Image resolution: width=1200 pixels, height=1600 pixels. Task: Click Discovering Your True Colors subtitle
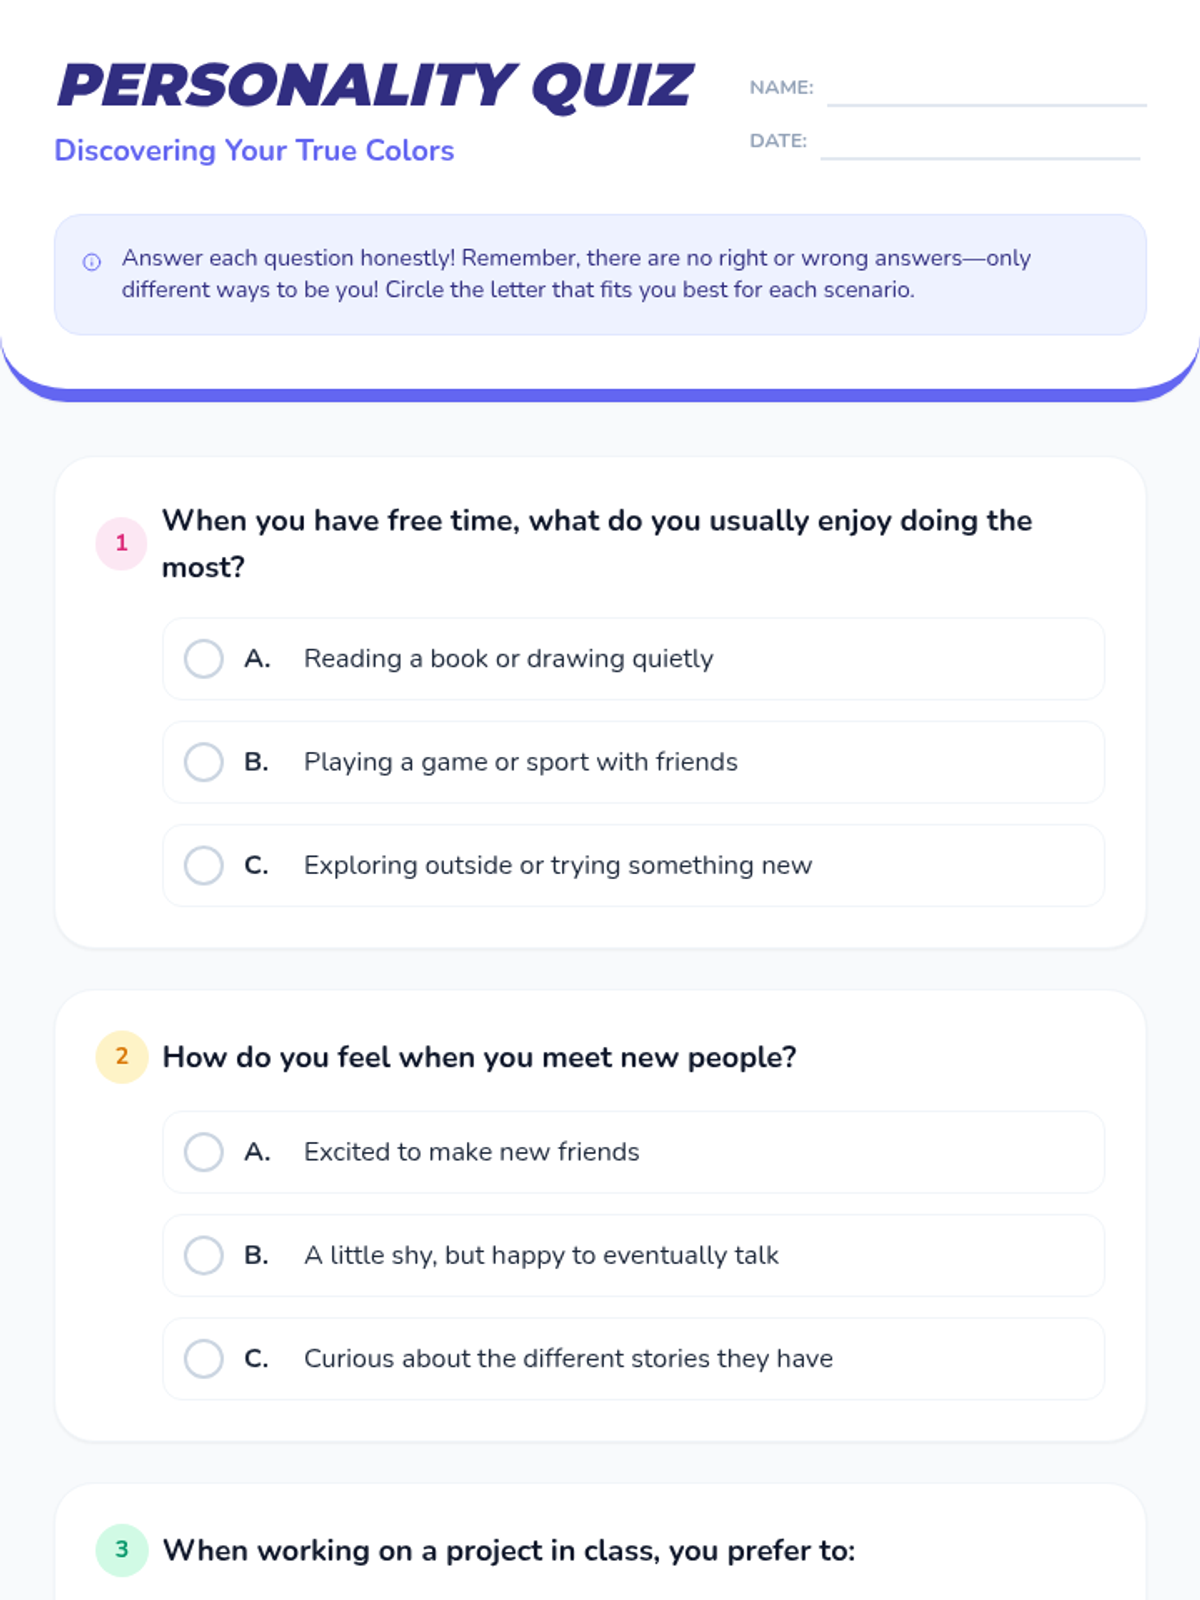coord(254,150)
